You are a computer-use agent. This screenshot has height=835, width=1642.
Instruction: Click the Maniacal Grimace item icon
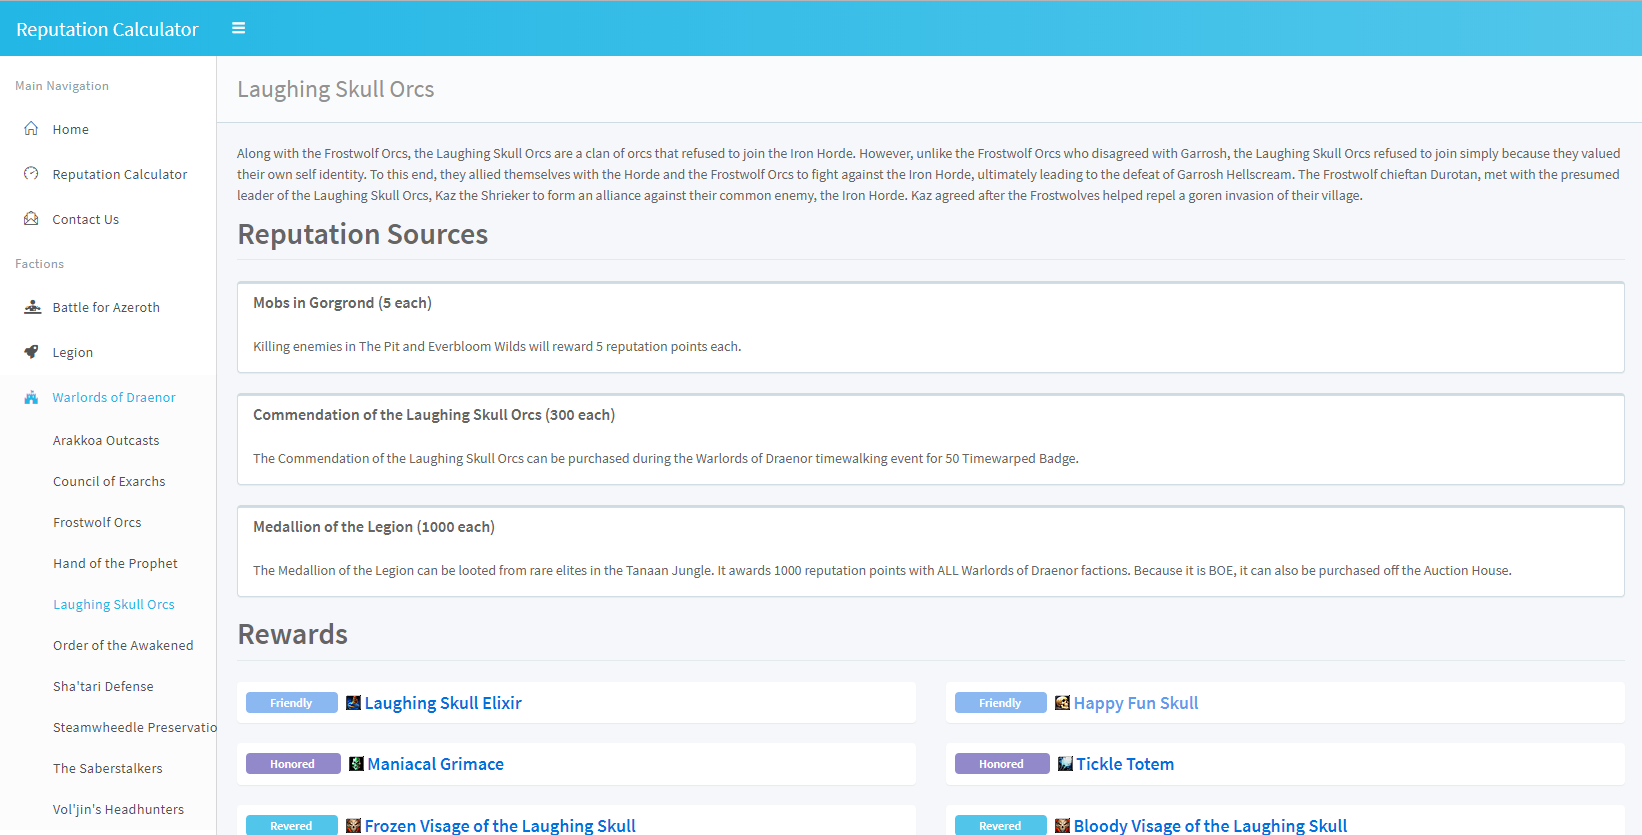click(356, 764)
